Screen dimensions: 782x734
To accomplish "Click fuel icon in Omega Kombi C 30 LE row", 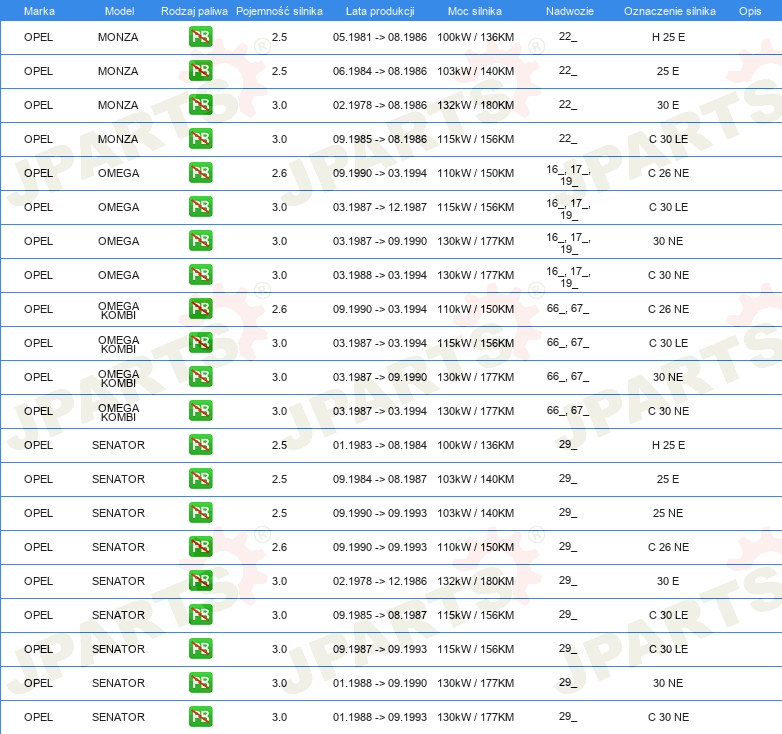I will 200,343.
